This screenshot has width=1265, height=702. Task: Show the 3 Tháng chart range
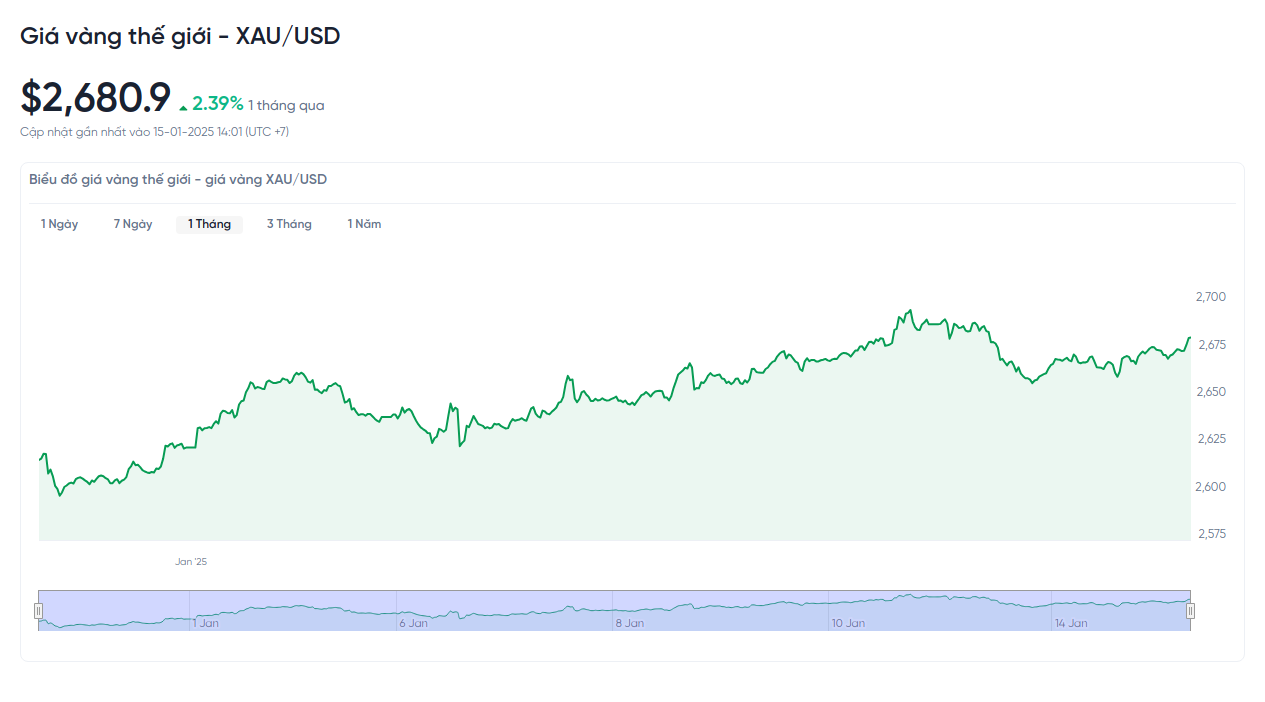289,224
